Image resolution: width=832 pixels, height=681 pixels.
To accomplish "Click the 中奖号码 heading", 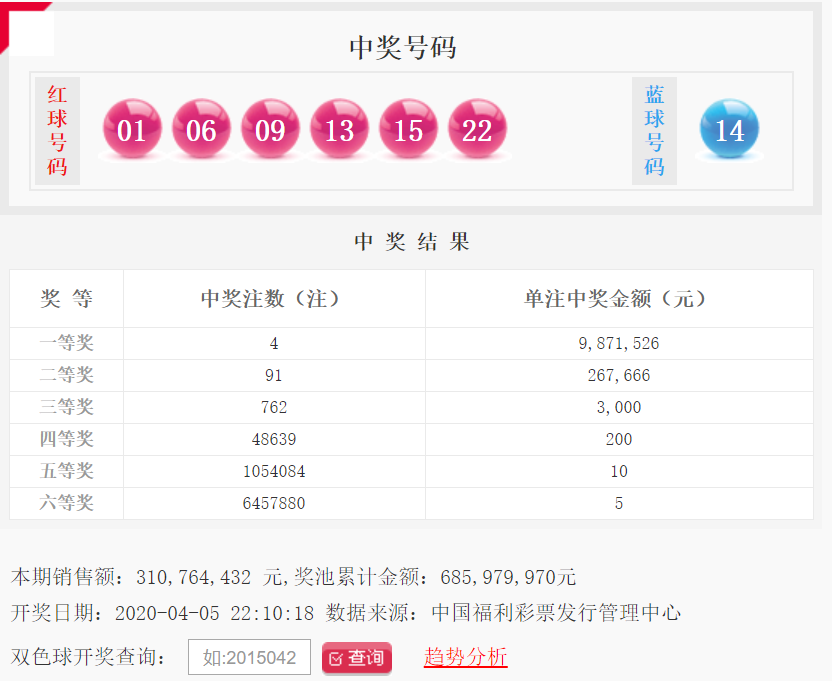I will [402, 48].
